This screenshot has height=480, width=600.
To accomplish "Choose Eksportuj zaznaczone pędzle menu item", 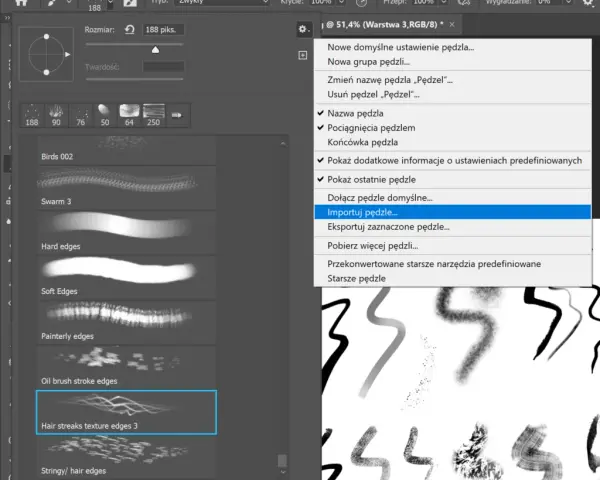I will (x=453, y=227).
